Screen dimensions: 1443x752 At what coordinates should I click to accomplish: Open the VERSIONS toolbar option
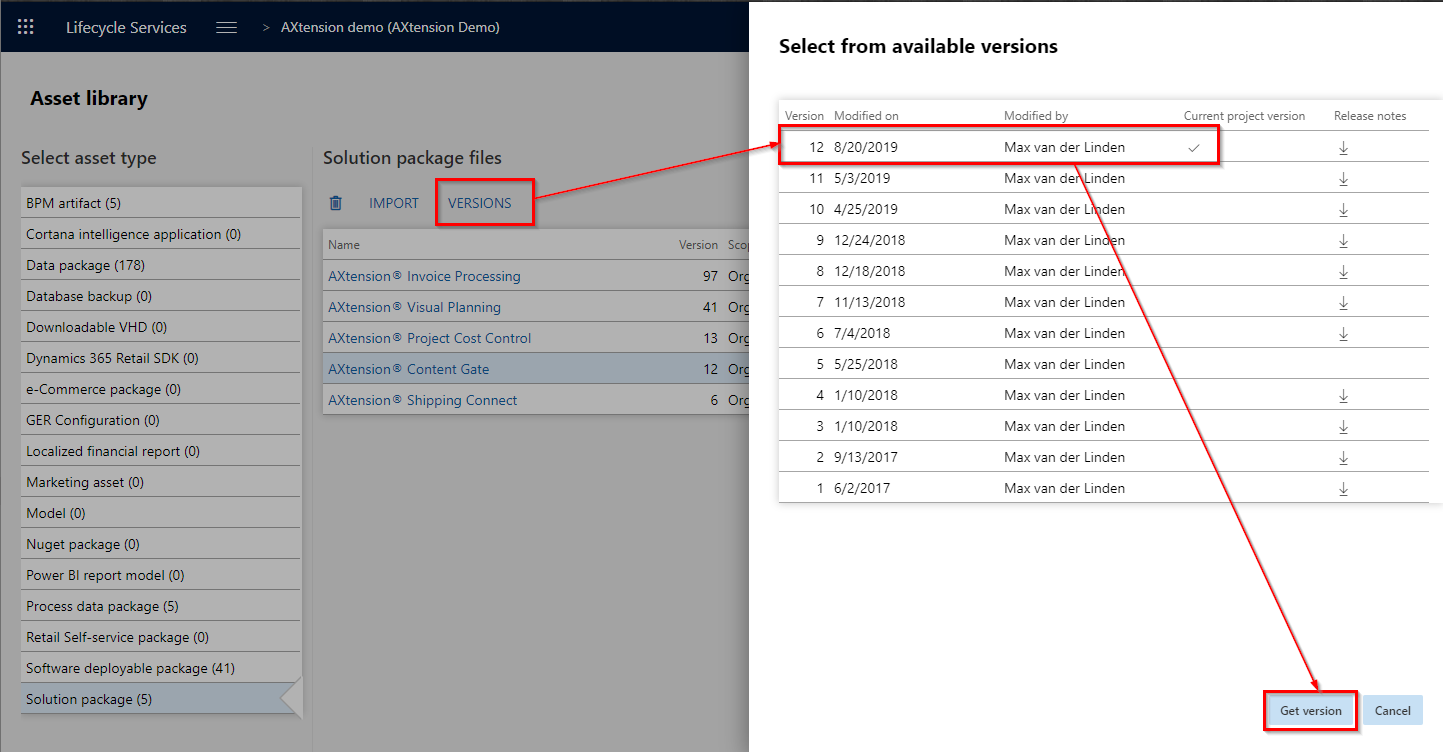click(479, 203)
